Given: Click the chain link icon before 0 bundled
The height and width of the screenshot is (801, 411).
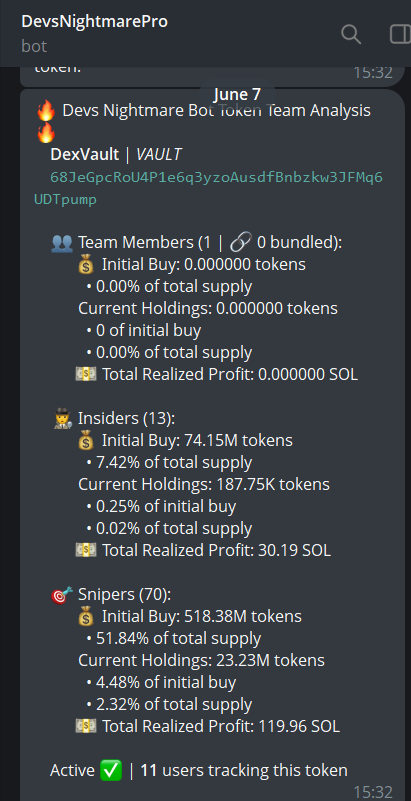Looking at the screenshot, I should click(x=240, y=243).
